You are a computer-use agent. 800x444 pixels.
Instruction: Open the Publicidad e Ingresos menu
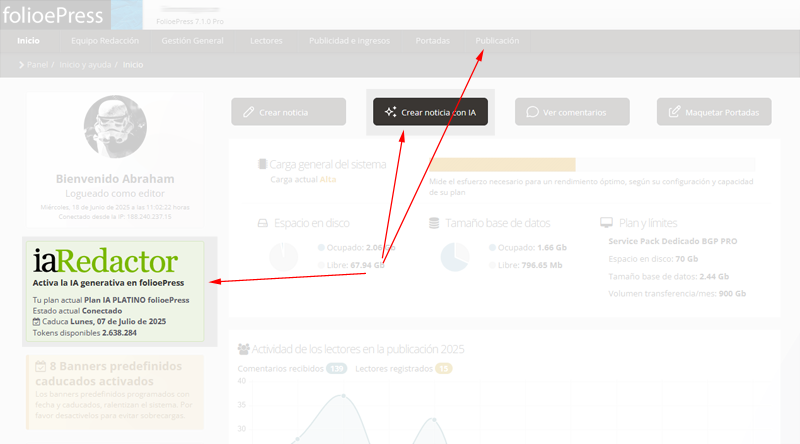click(349, 41)
